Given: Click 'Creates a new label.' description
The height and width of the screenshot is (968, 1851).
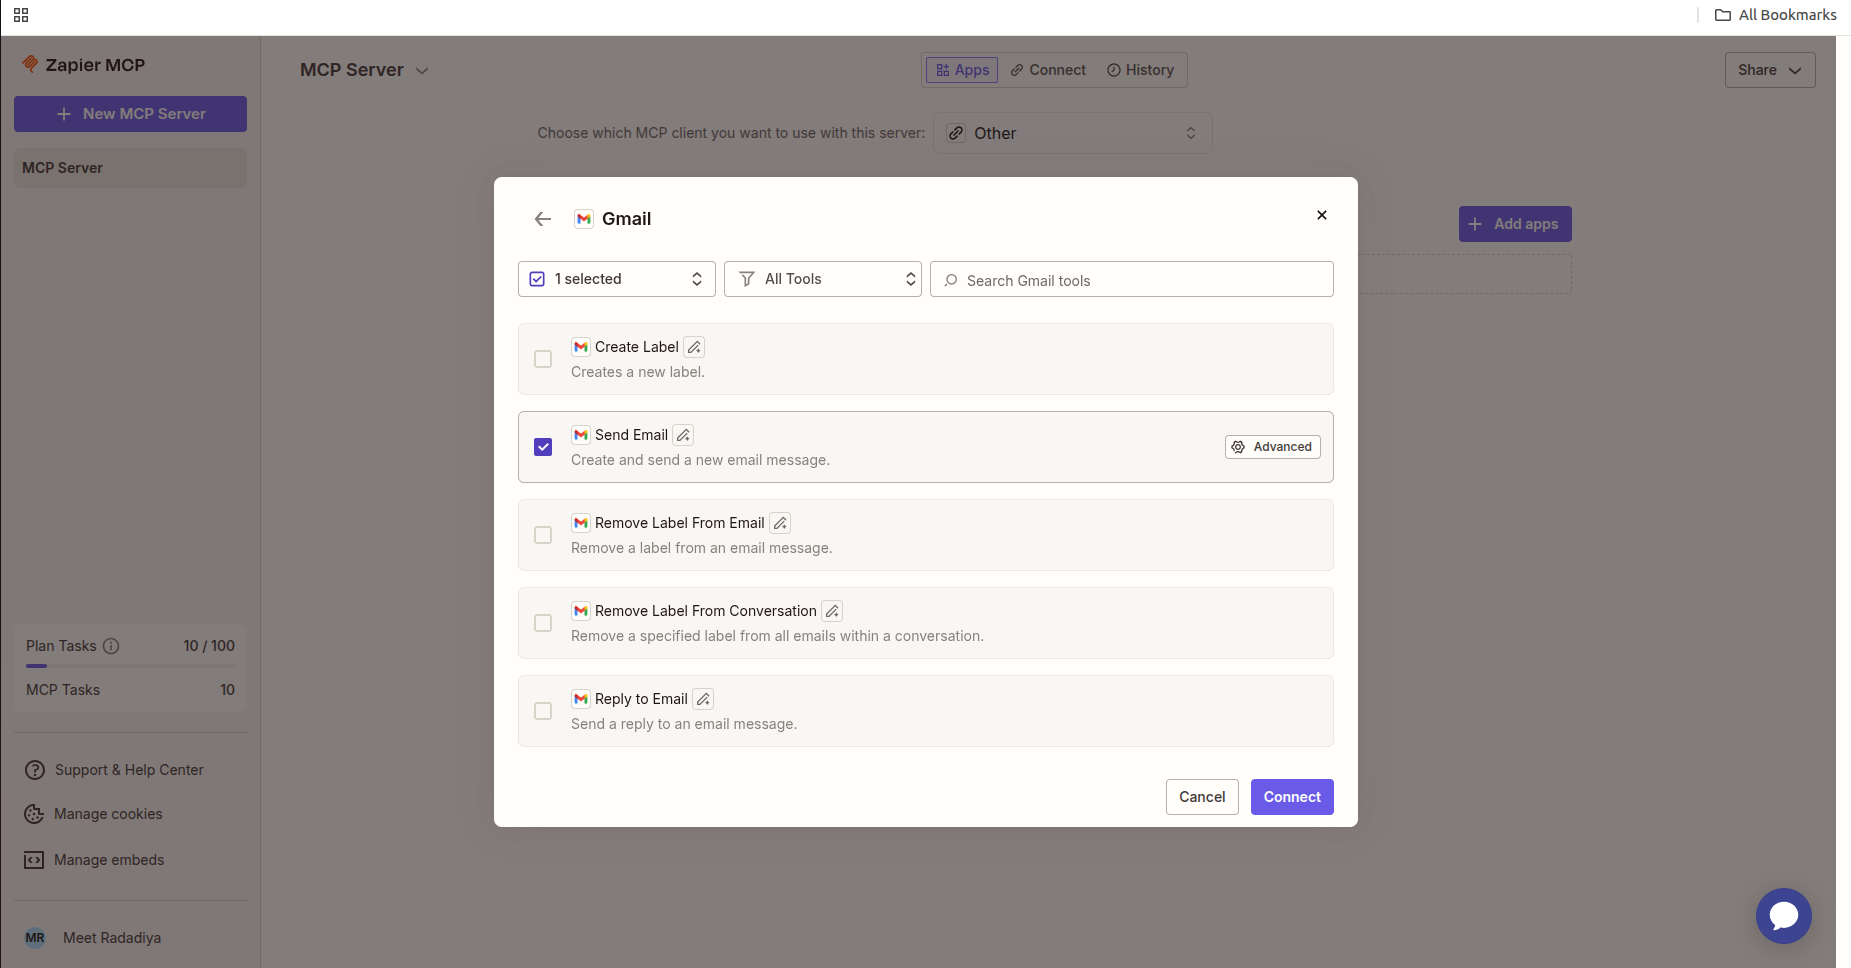Looking at the screenshot, I should click(x=638, y=372).
